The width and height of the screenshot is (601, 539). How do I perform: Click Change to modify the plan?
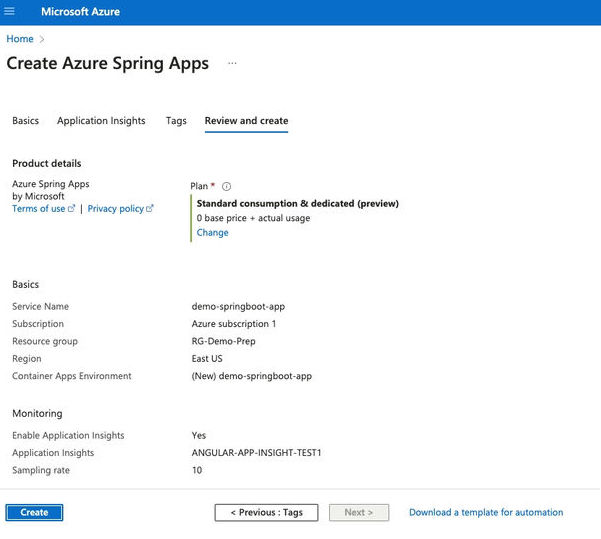pos(212,233)
